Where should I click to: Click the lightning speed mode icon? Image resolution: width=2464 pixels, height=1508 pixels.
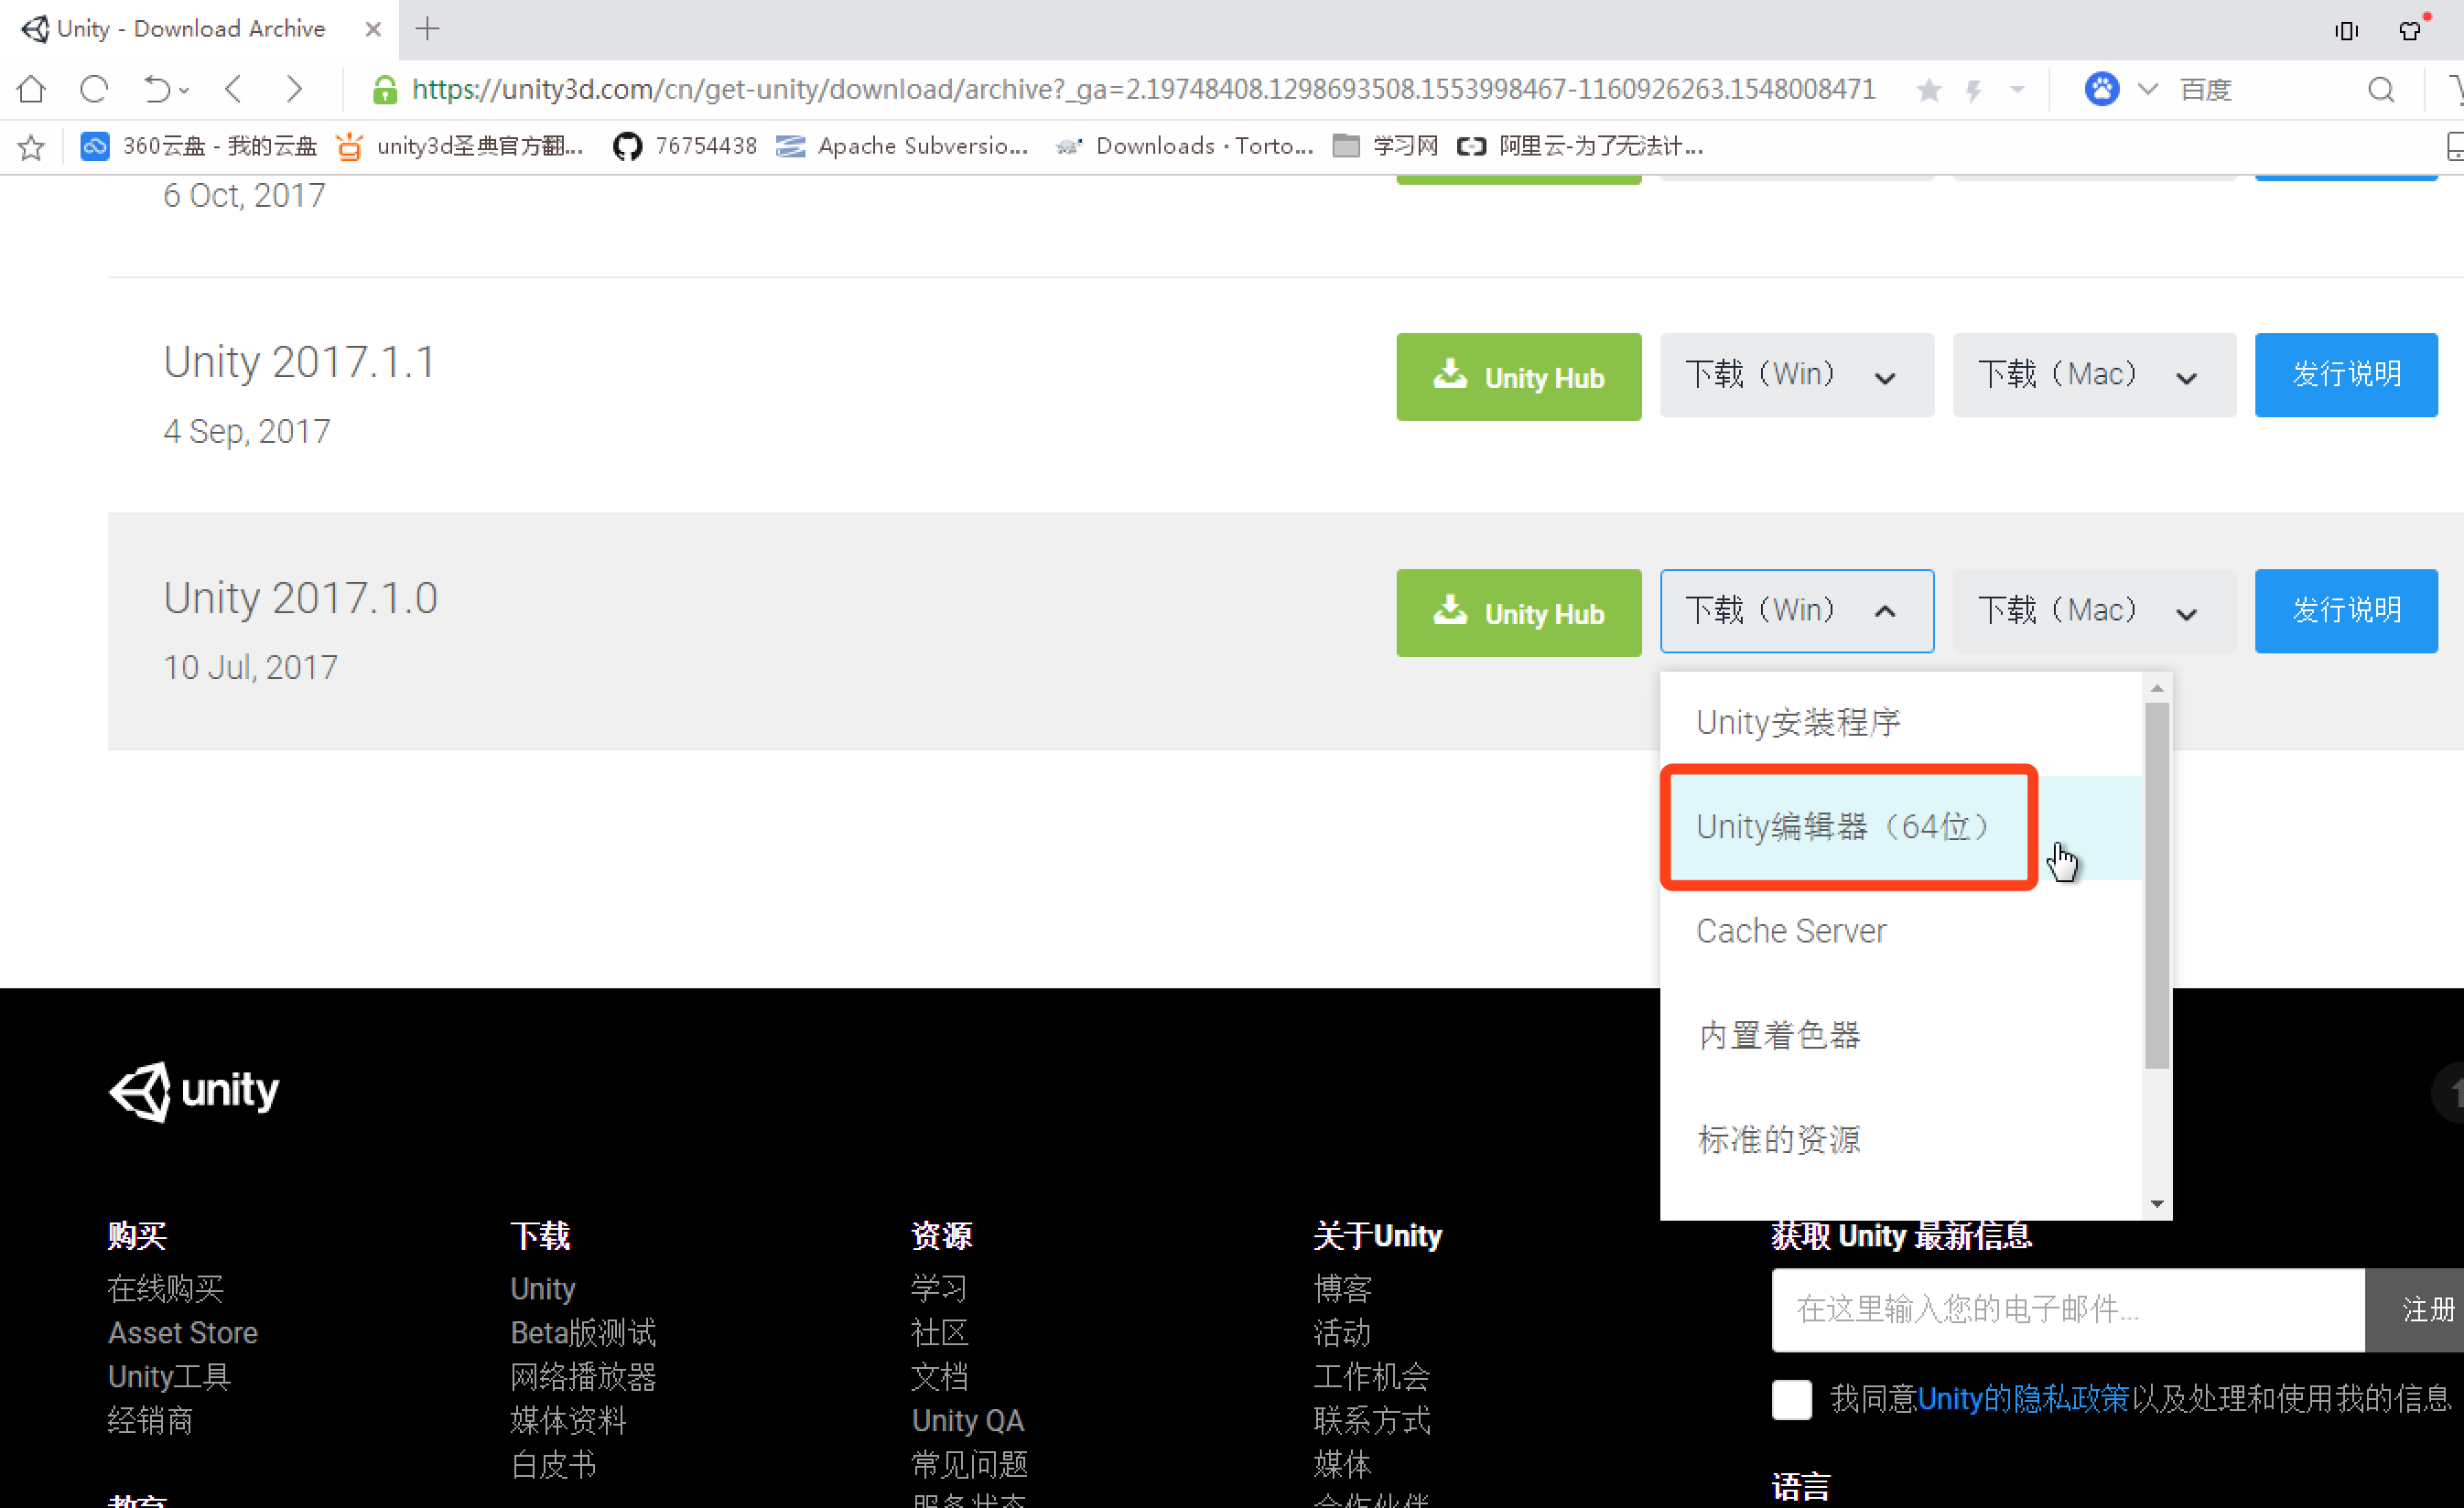point(1974,91)
